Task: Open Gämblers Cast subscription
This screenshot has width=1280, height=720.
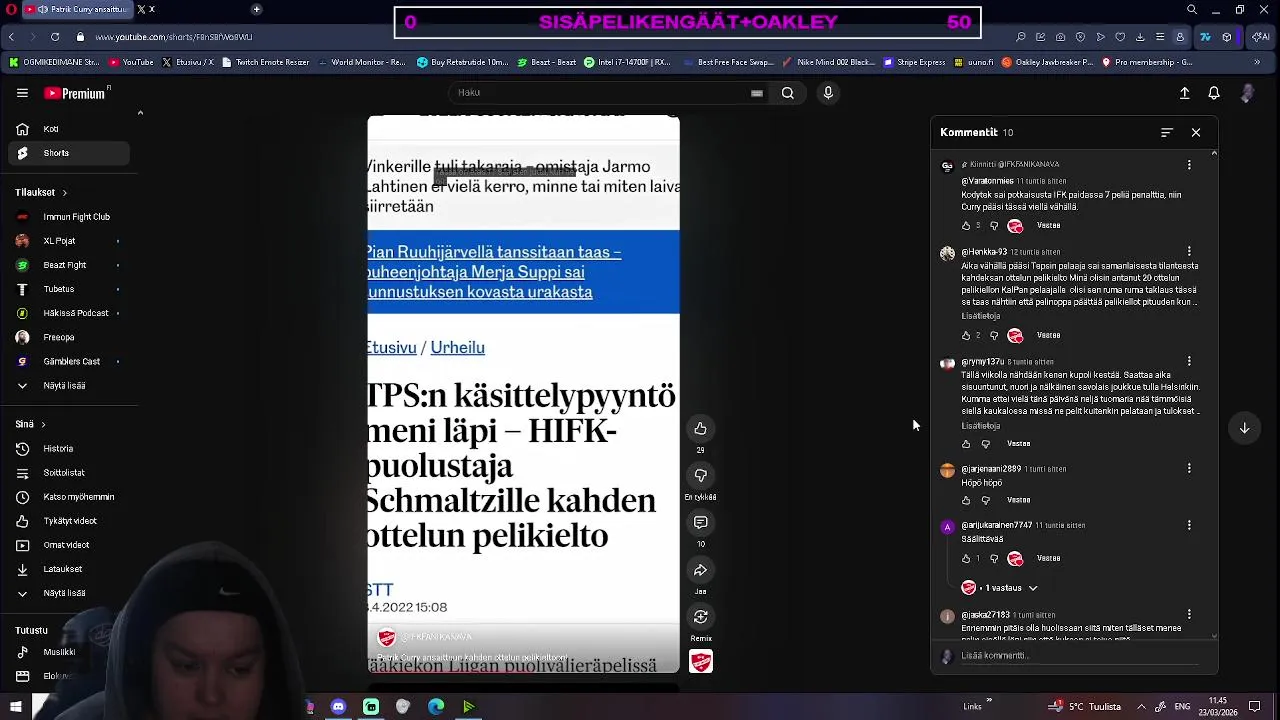Action: 68,361
